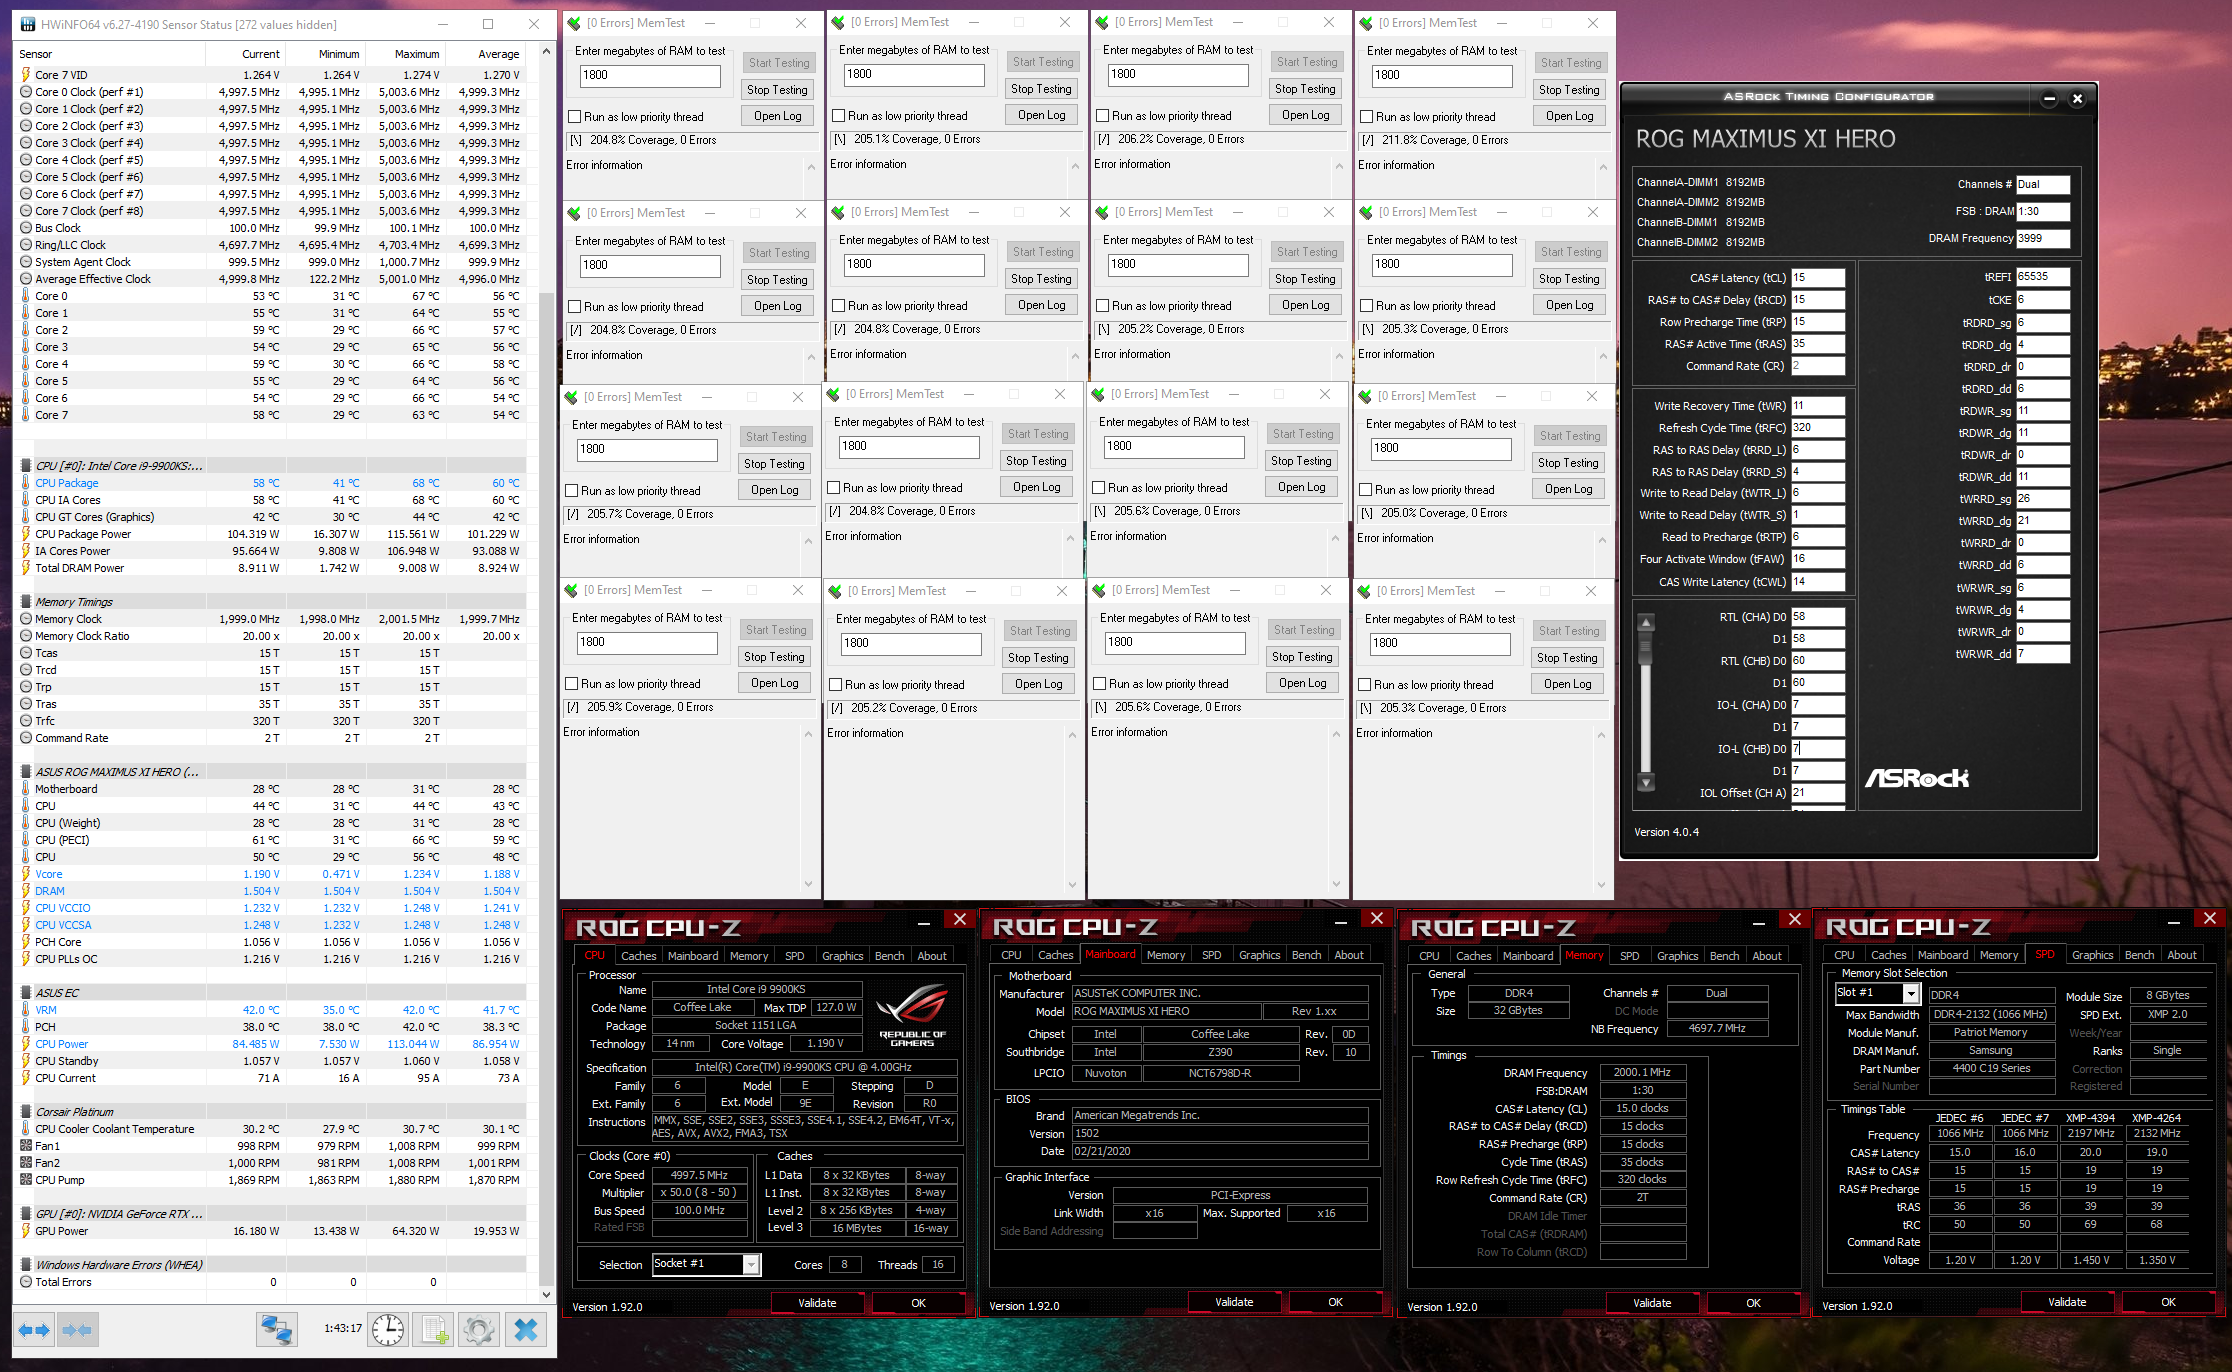Click icon beside GPU Power row
This screenshot has width=2232, height=1372.
26,1231
